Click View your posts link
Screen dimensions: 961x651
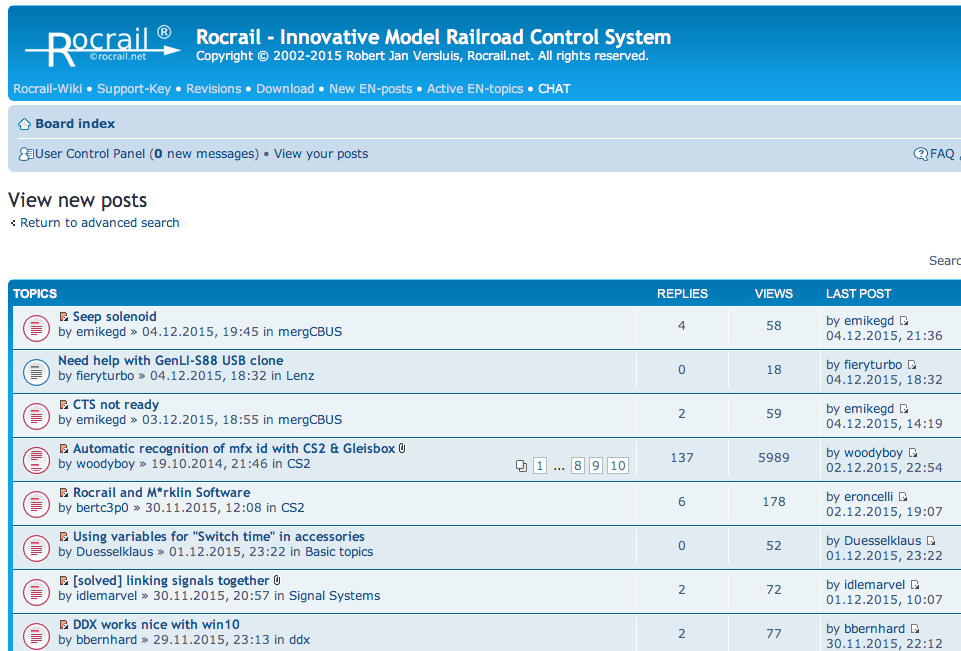[321, 154]
